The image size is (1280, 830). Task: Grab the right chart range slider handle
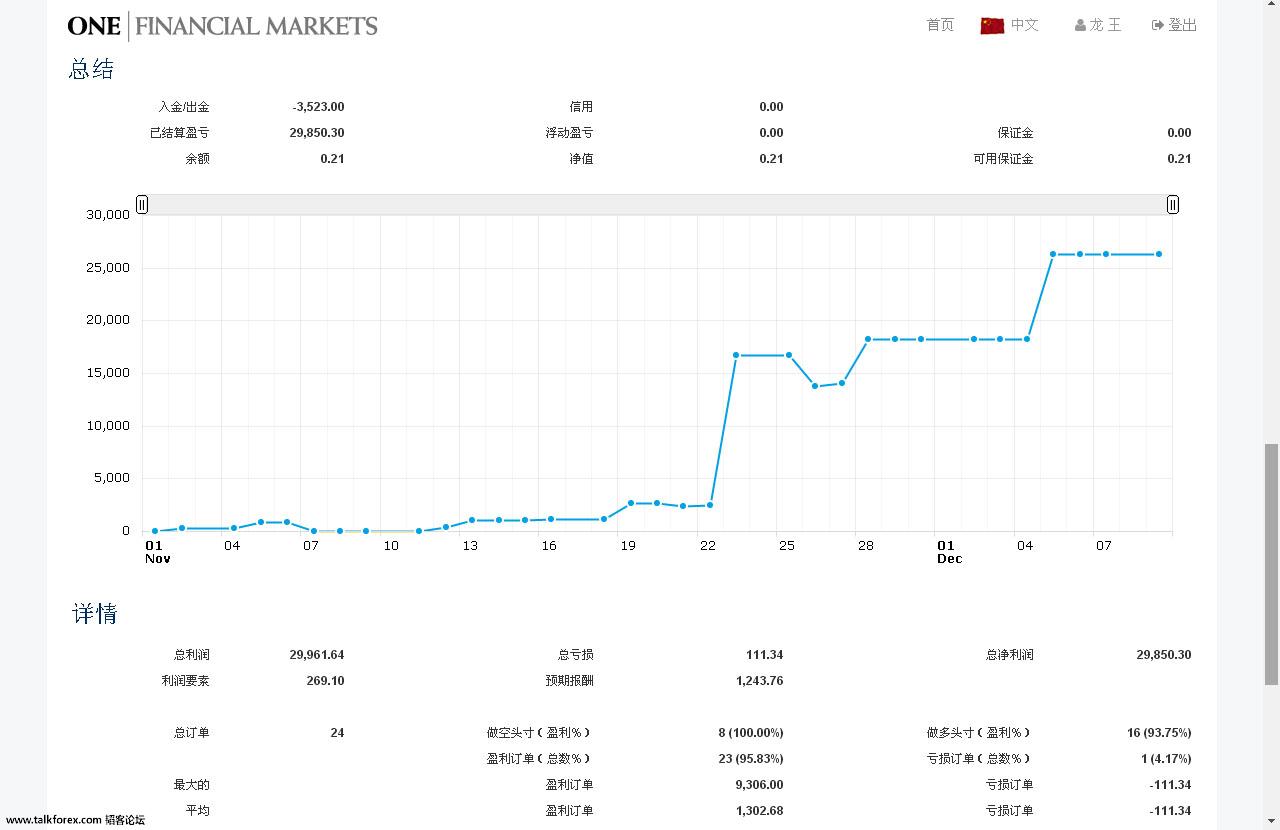pyautogui.click(x=1172, y=204)
